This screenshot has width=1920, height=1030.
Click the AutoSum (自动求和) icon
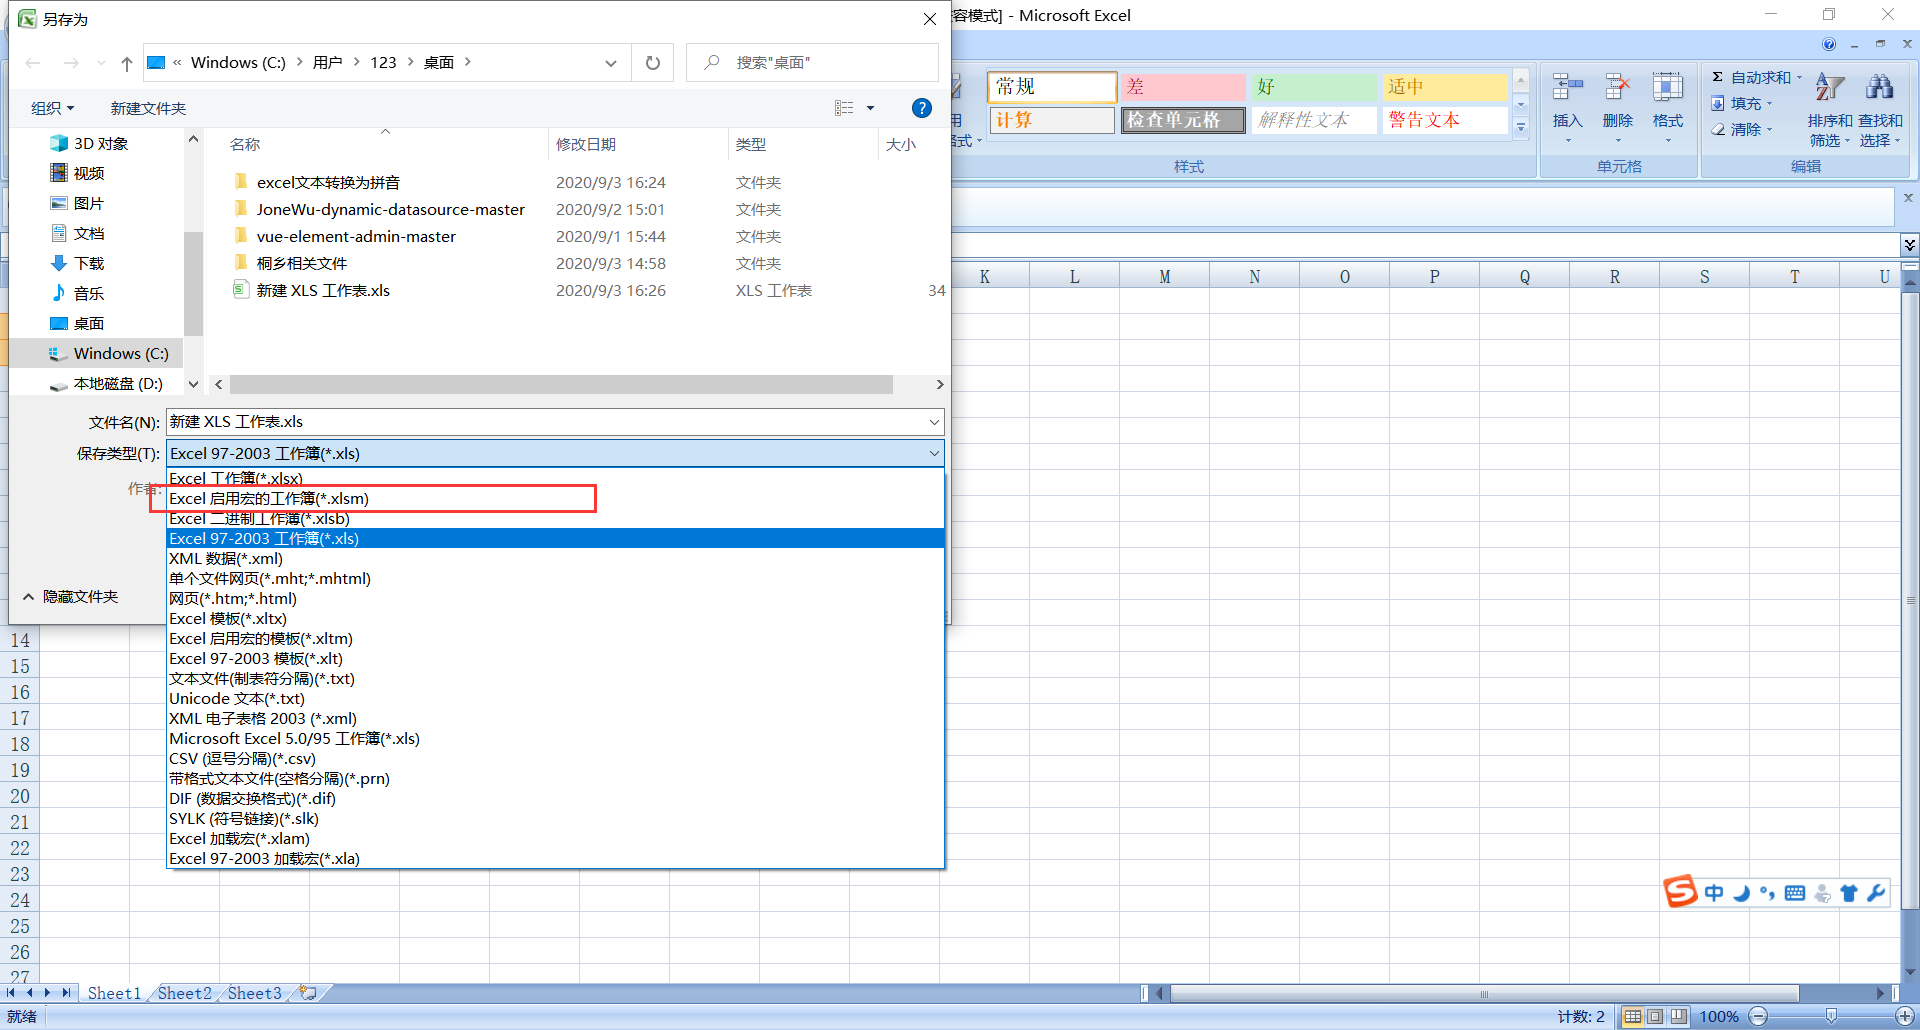tap(1717, 77)
